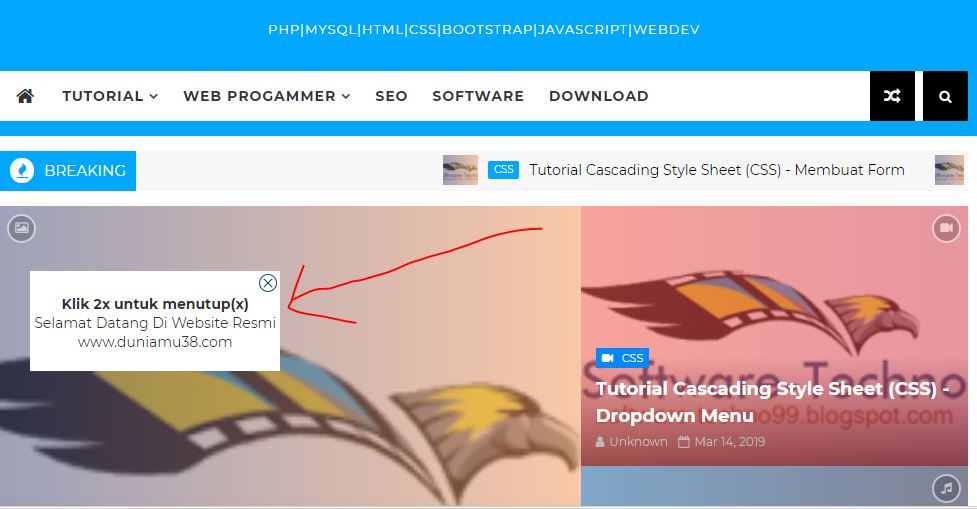Click the video camera icon on right card
This screenshot has width=977, height=509.
pyautogui.click(x=946, y=228)
